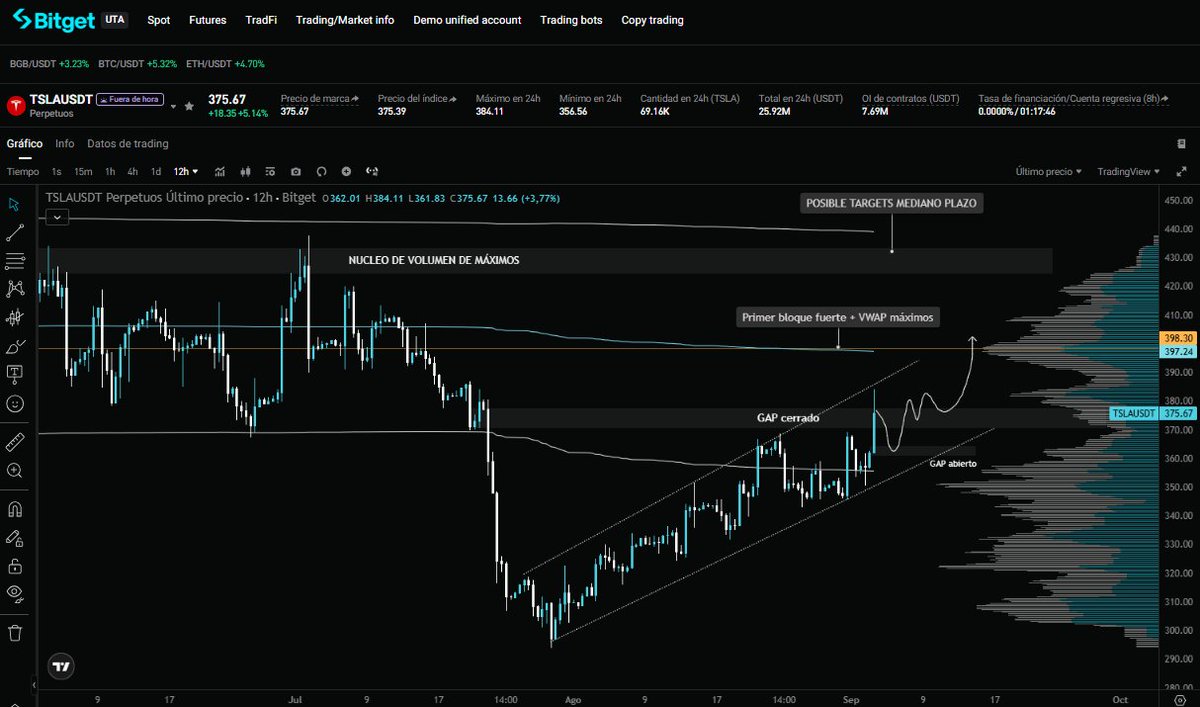The height and width of the screenshot is (707, 1200).
Task: Open the Último precio dropdown
Action: pos(1048,172)
